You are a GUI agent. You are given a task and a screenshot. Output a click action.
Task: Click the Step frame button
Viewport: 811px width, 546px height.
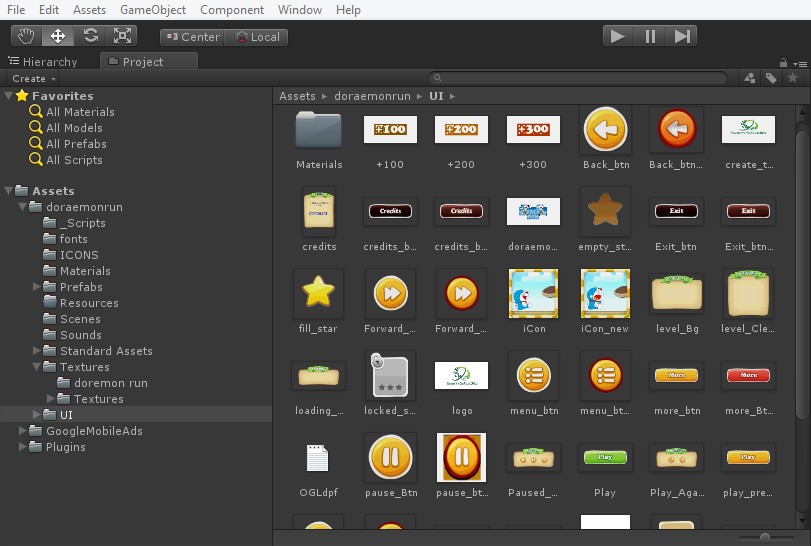point(682,36)
